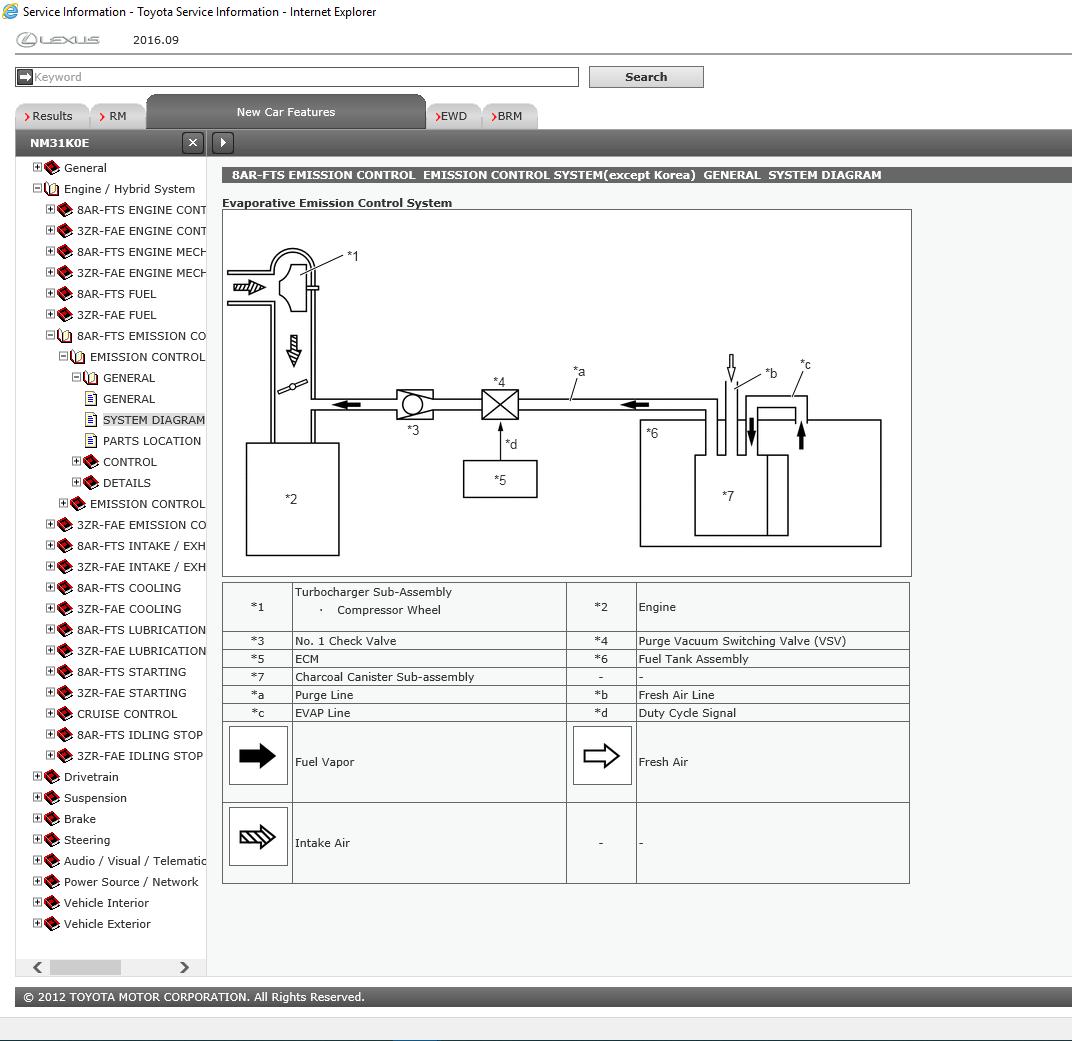The width and height of the screenshot is (1072, 1041).
Task: Click the tree panel right scroll arrow
Action: coord(184,967)
